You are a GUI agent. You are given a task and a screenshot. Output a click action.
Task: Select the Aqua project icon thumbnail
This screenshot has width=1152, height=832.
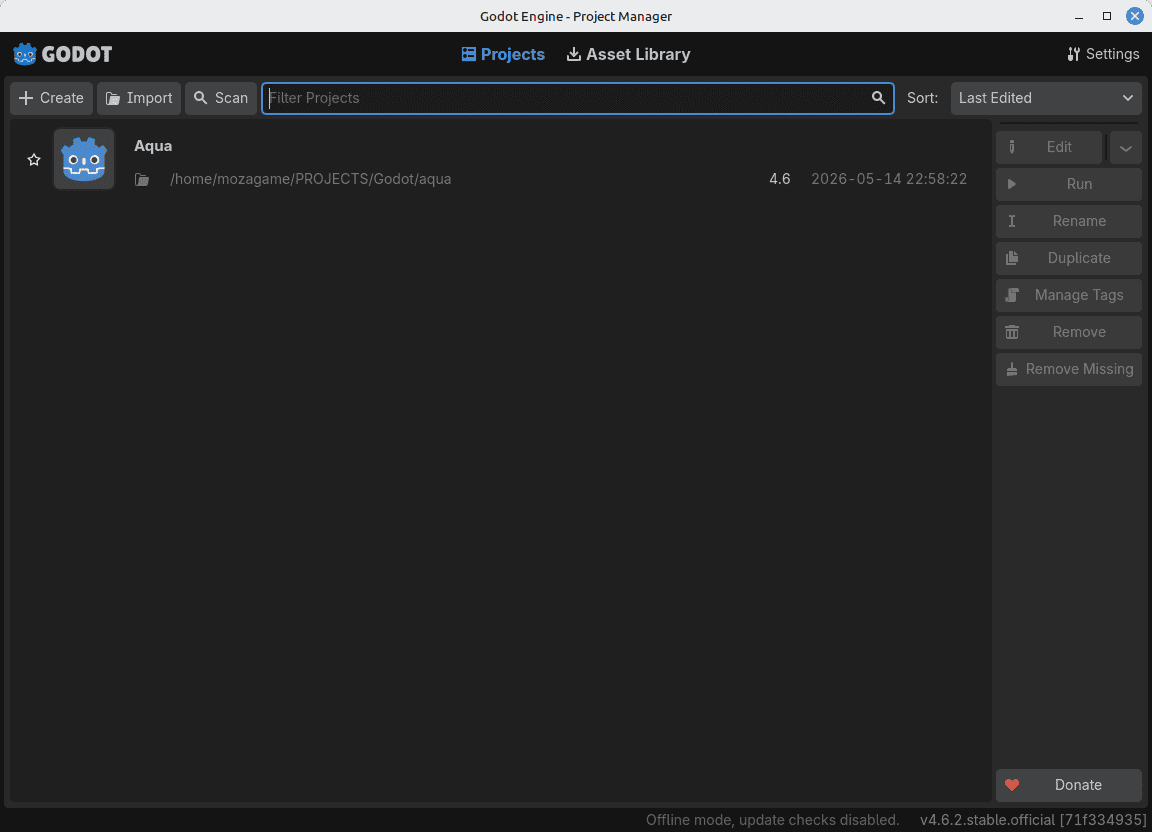[84, 159]
